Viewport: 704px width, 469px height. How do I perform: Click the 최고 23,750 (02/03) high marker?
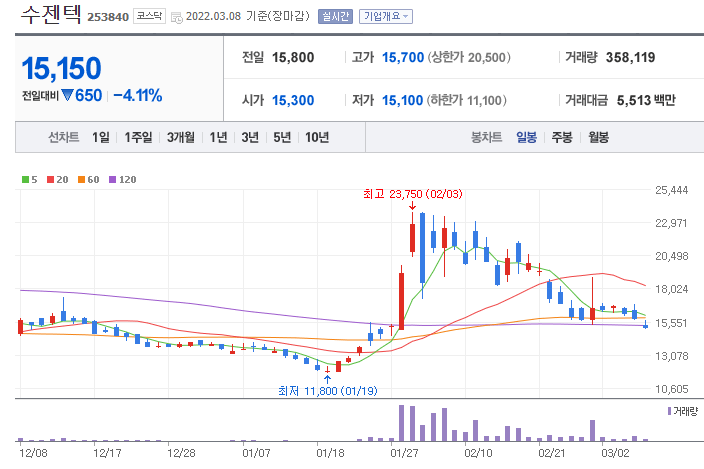(413, 194)
